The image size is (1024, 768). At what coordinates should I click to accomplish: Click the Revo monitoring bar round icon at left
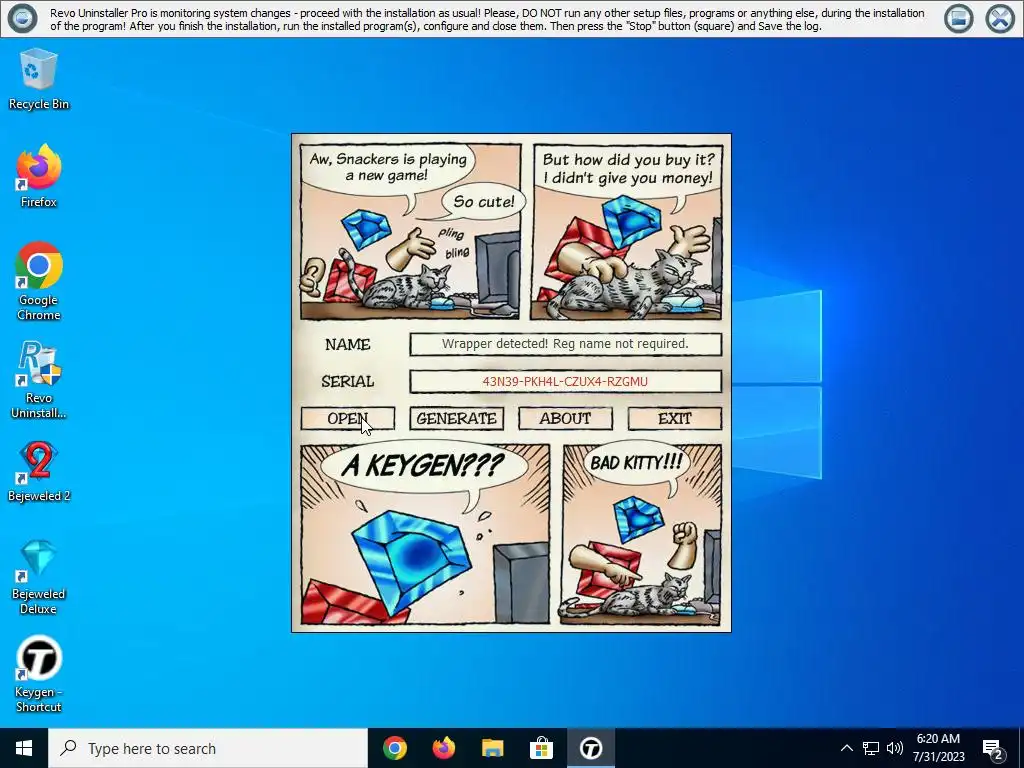pyautogui.click(x=22, y=18)
